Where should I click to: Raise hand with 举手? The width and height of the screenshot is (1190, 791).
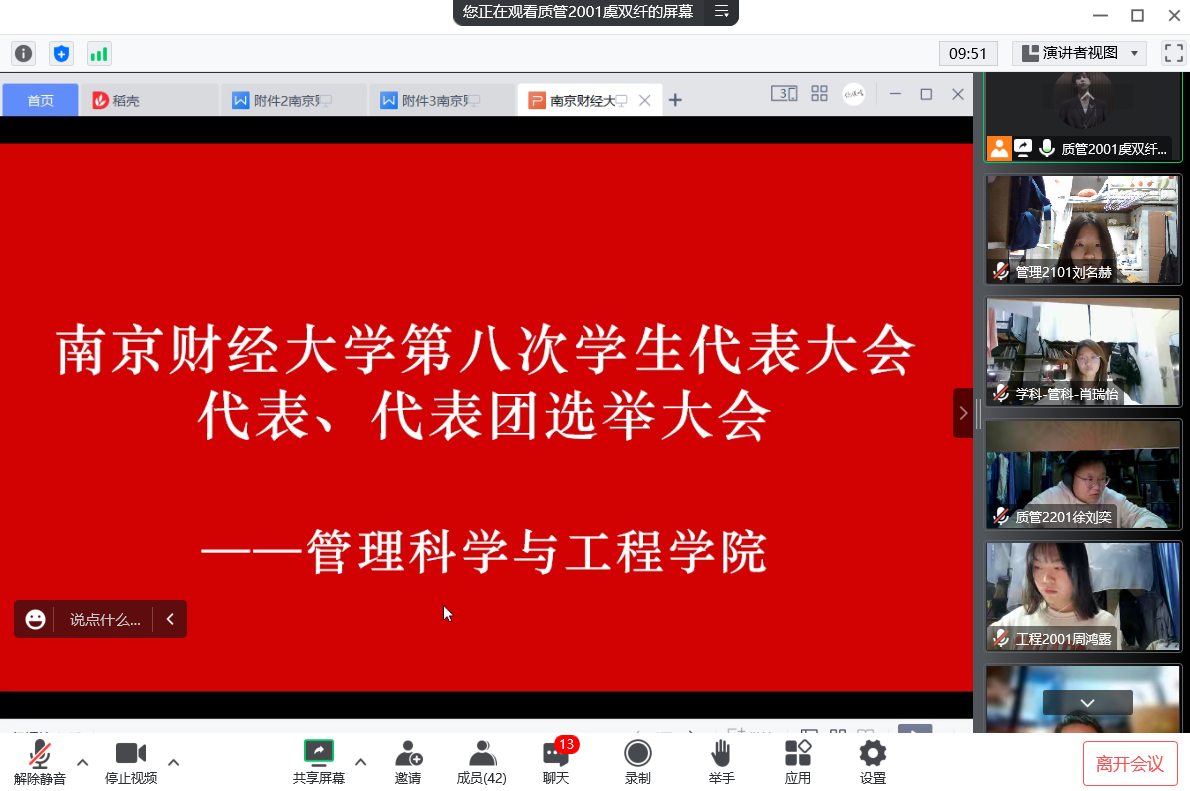pos(721,762)
